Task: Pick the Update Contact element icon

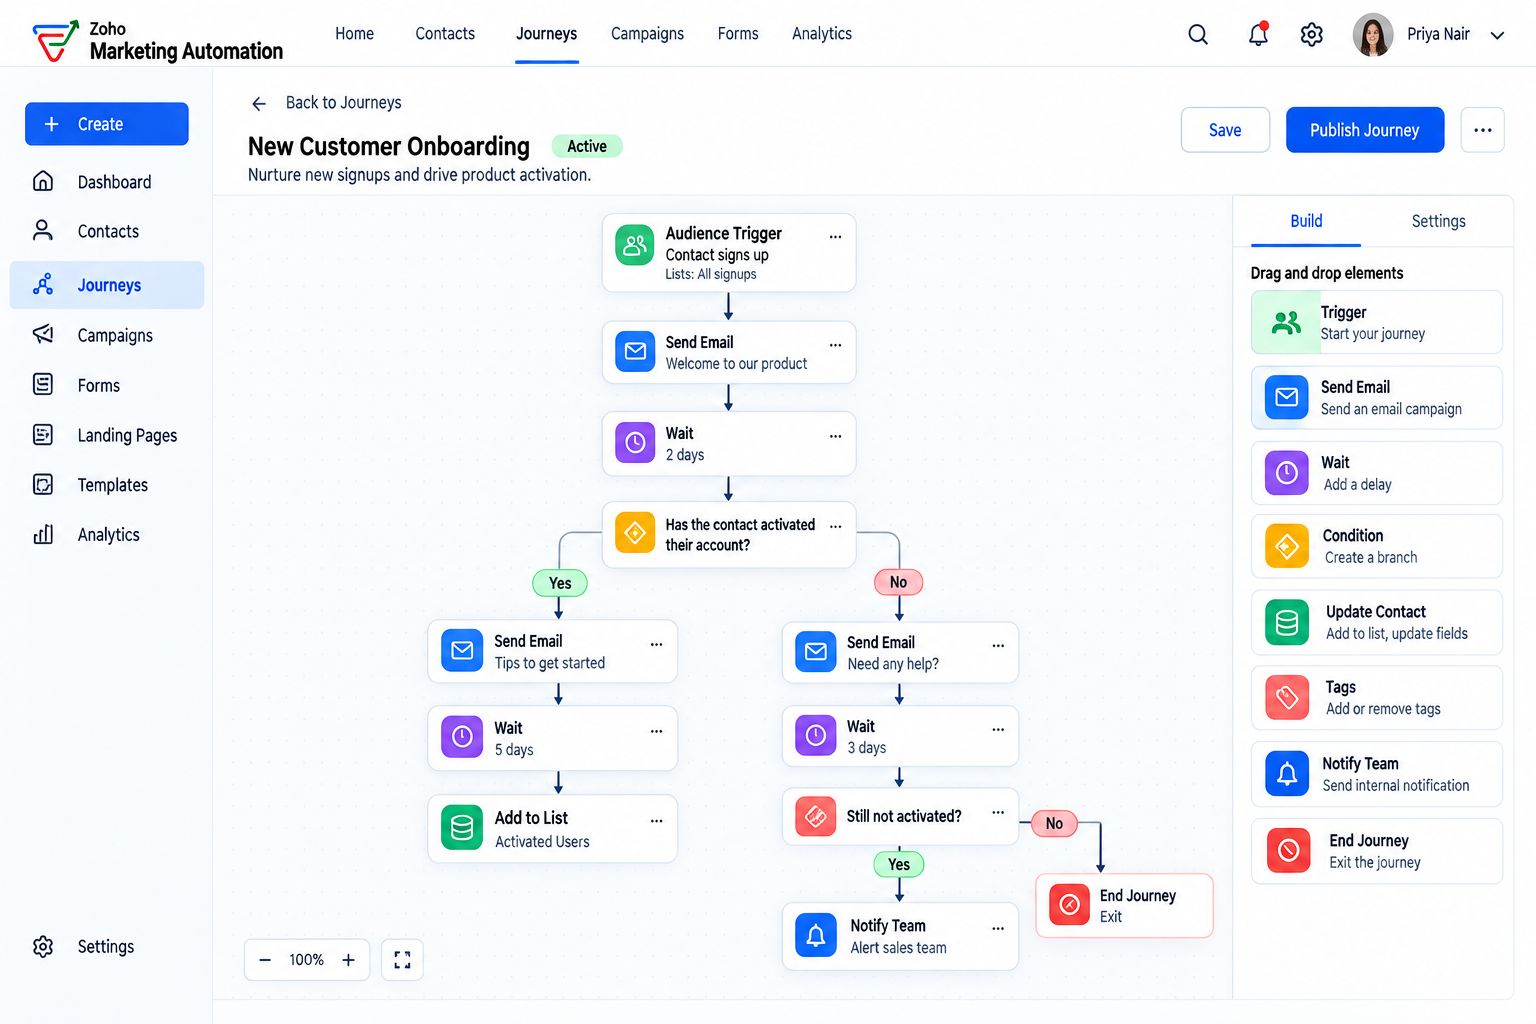Action: point(1286,622)
